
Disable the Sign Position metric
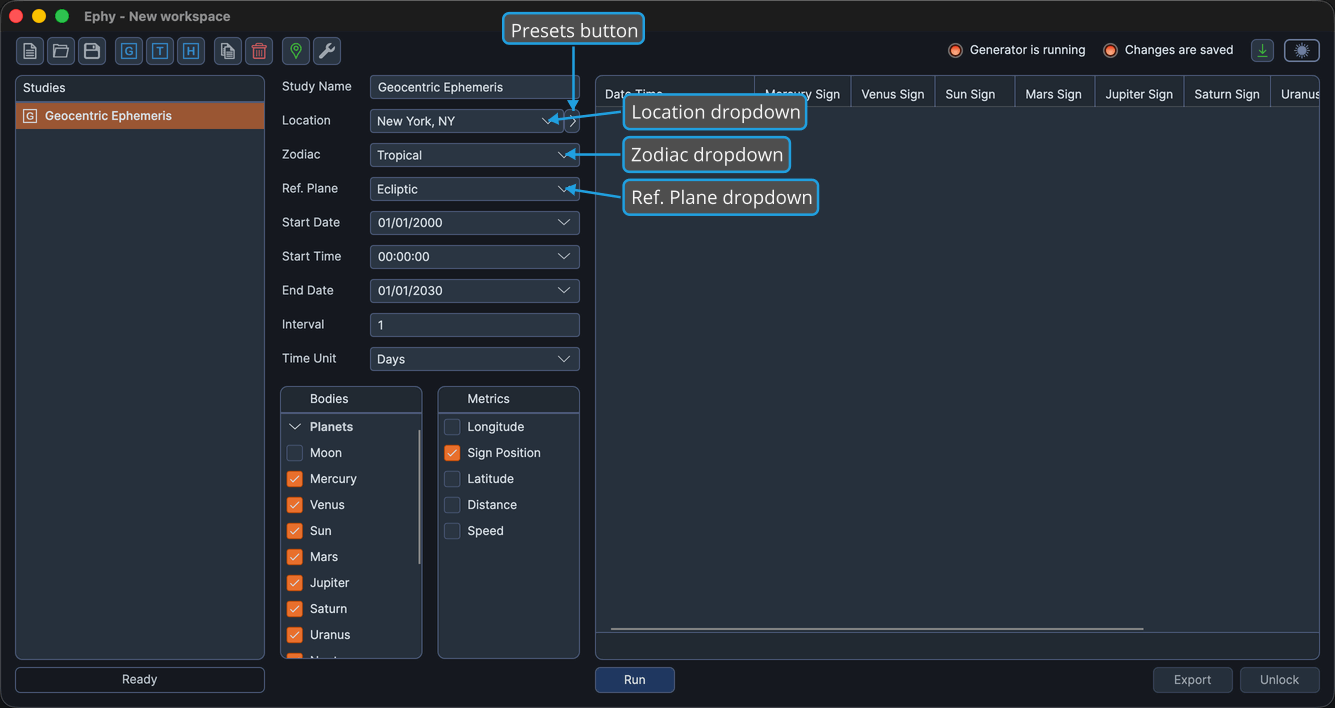click(x=452, y=453)
